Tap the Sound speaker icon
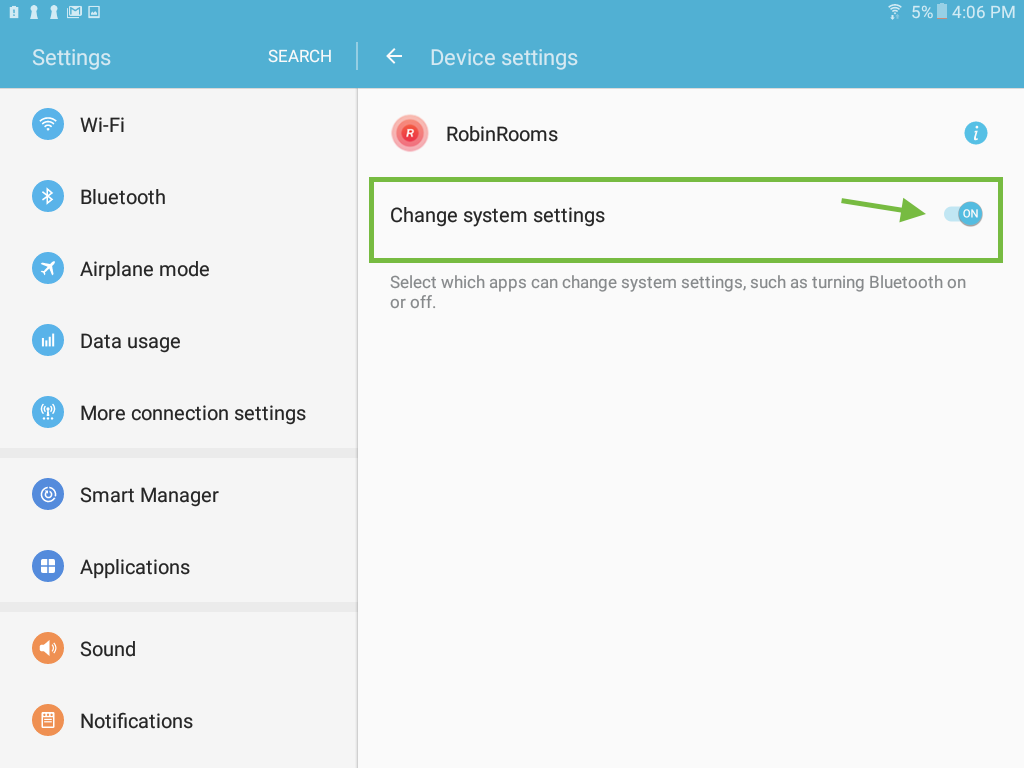The image size is (1024, 768). [x=48, y=648]
